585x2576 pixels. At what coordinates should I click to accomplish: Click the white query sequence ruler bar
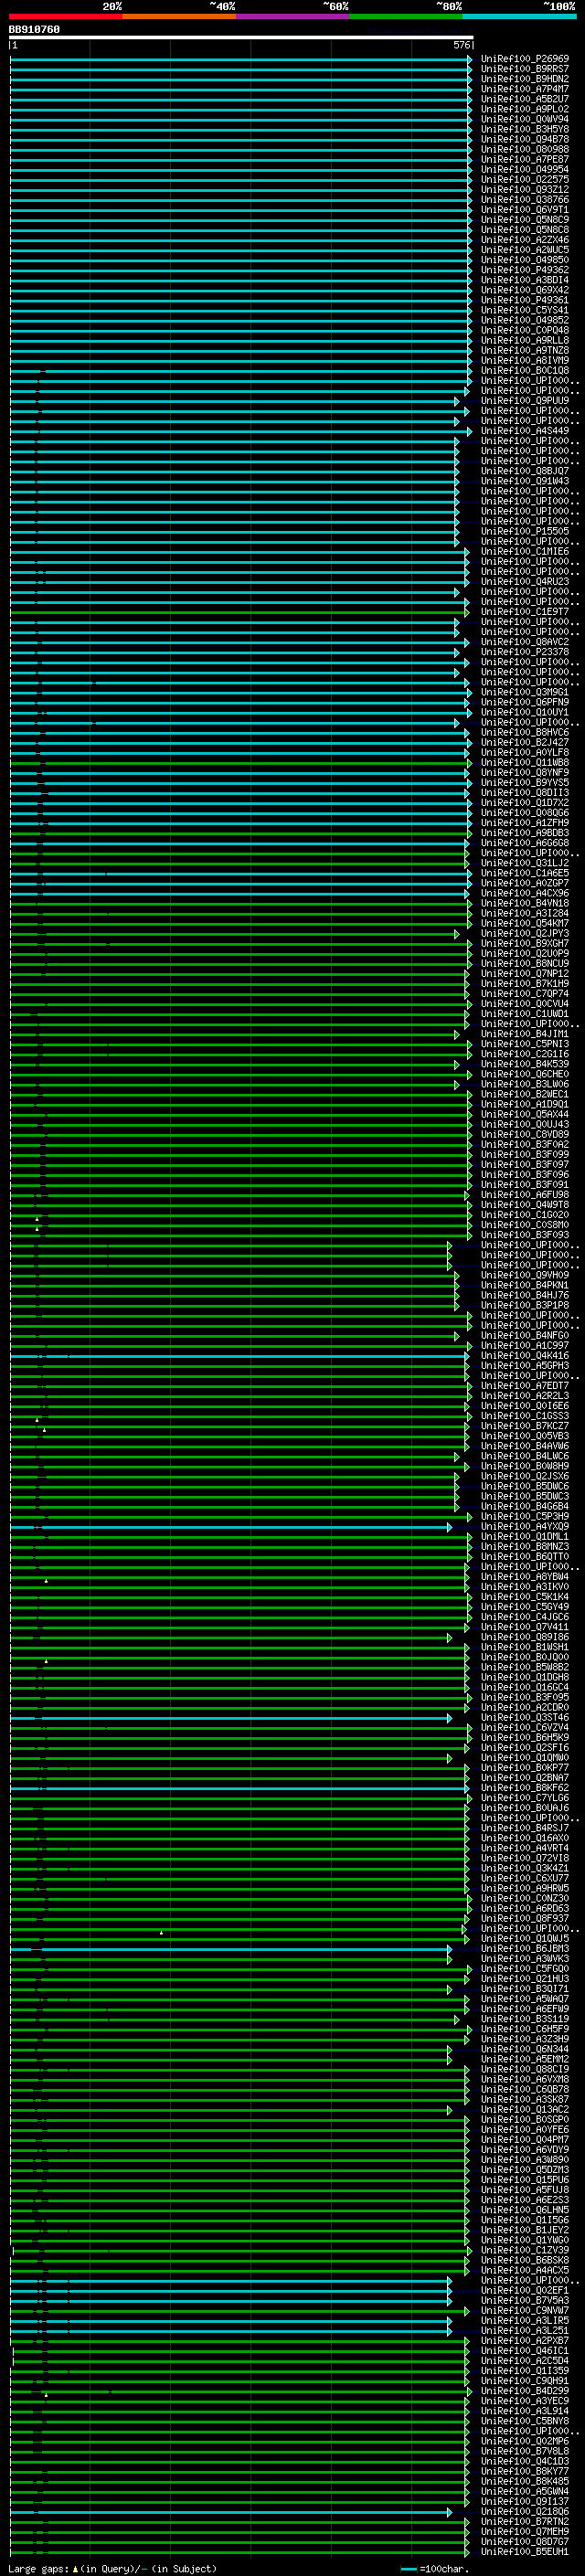pyautogui.click(x=241, y=37)
